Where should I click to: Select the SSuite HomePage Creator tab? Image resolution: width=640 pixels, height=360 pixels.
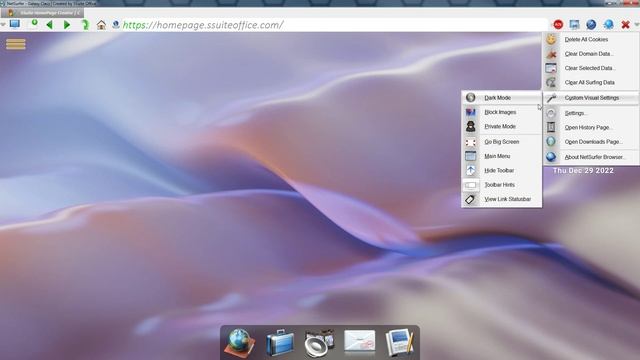tap(42, 13)
